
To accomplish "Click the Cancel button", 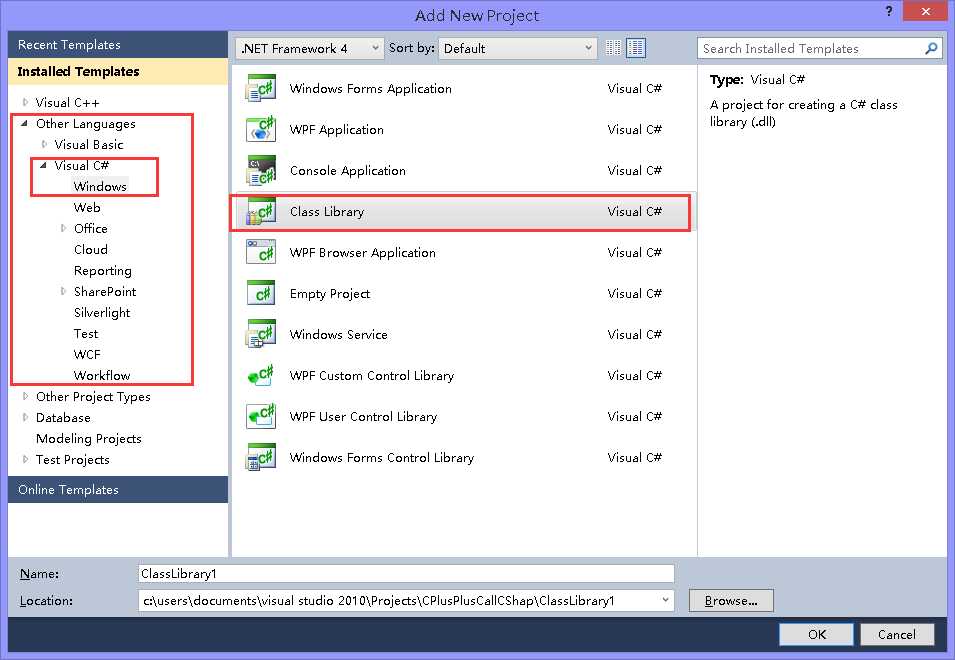I will 897,634.
